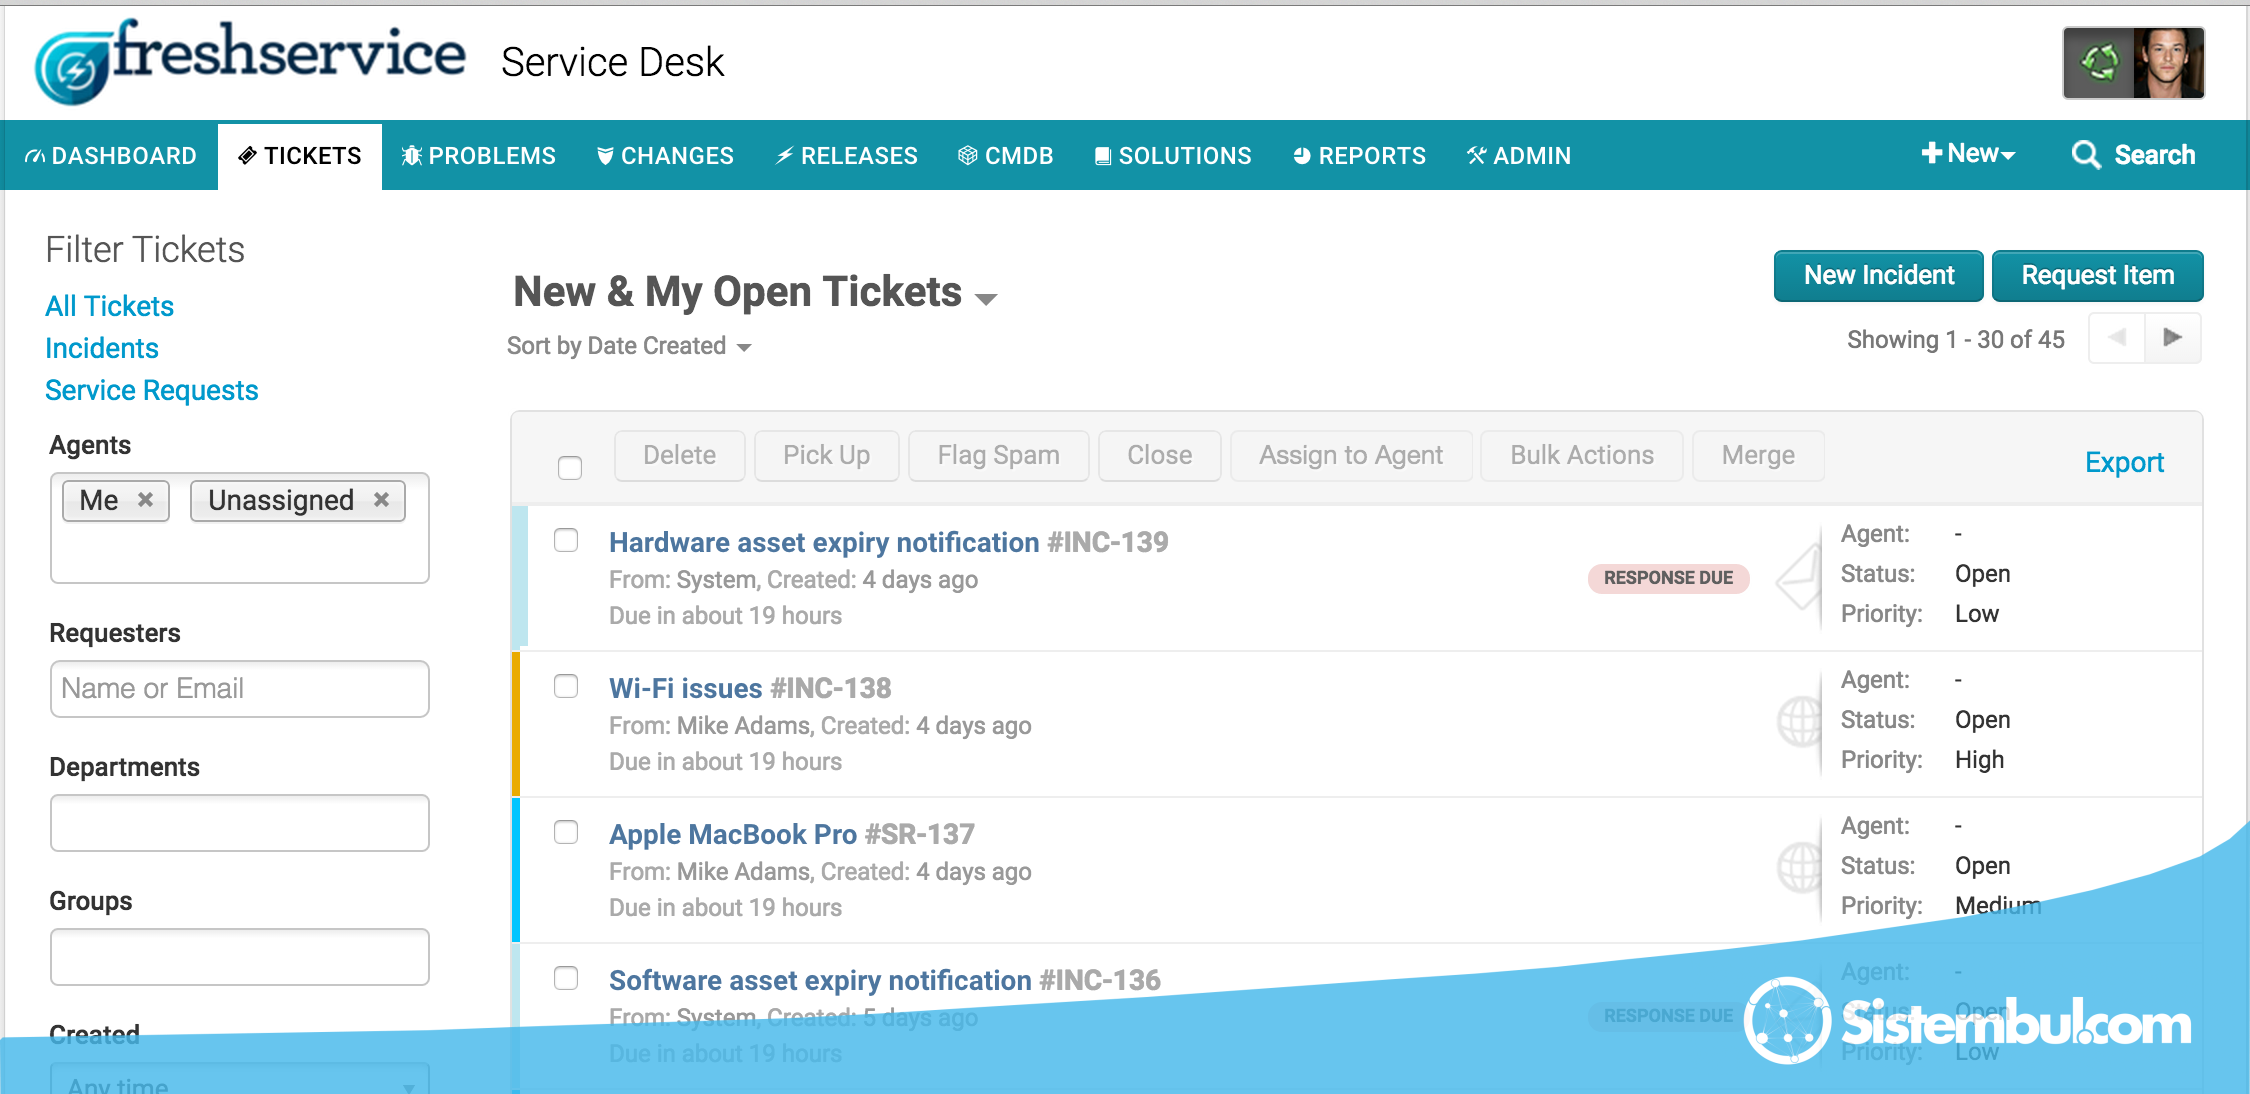
Task: Focus the Departments filter field
Action: [x=240, y=823]
